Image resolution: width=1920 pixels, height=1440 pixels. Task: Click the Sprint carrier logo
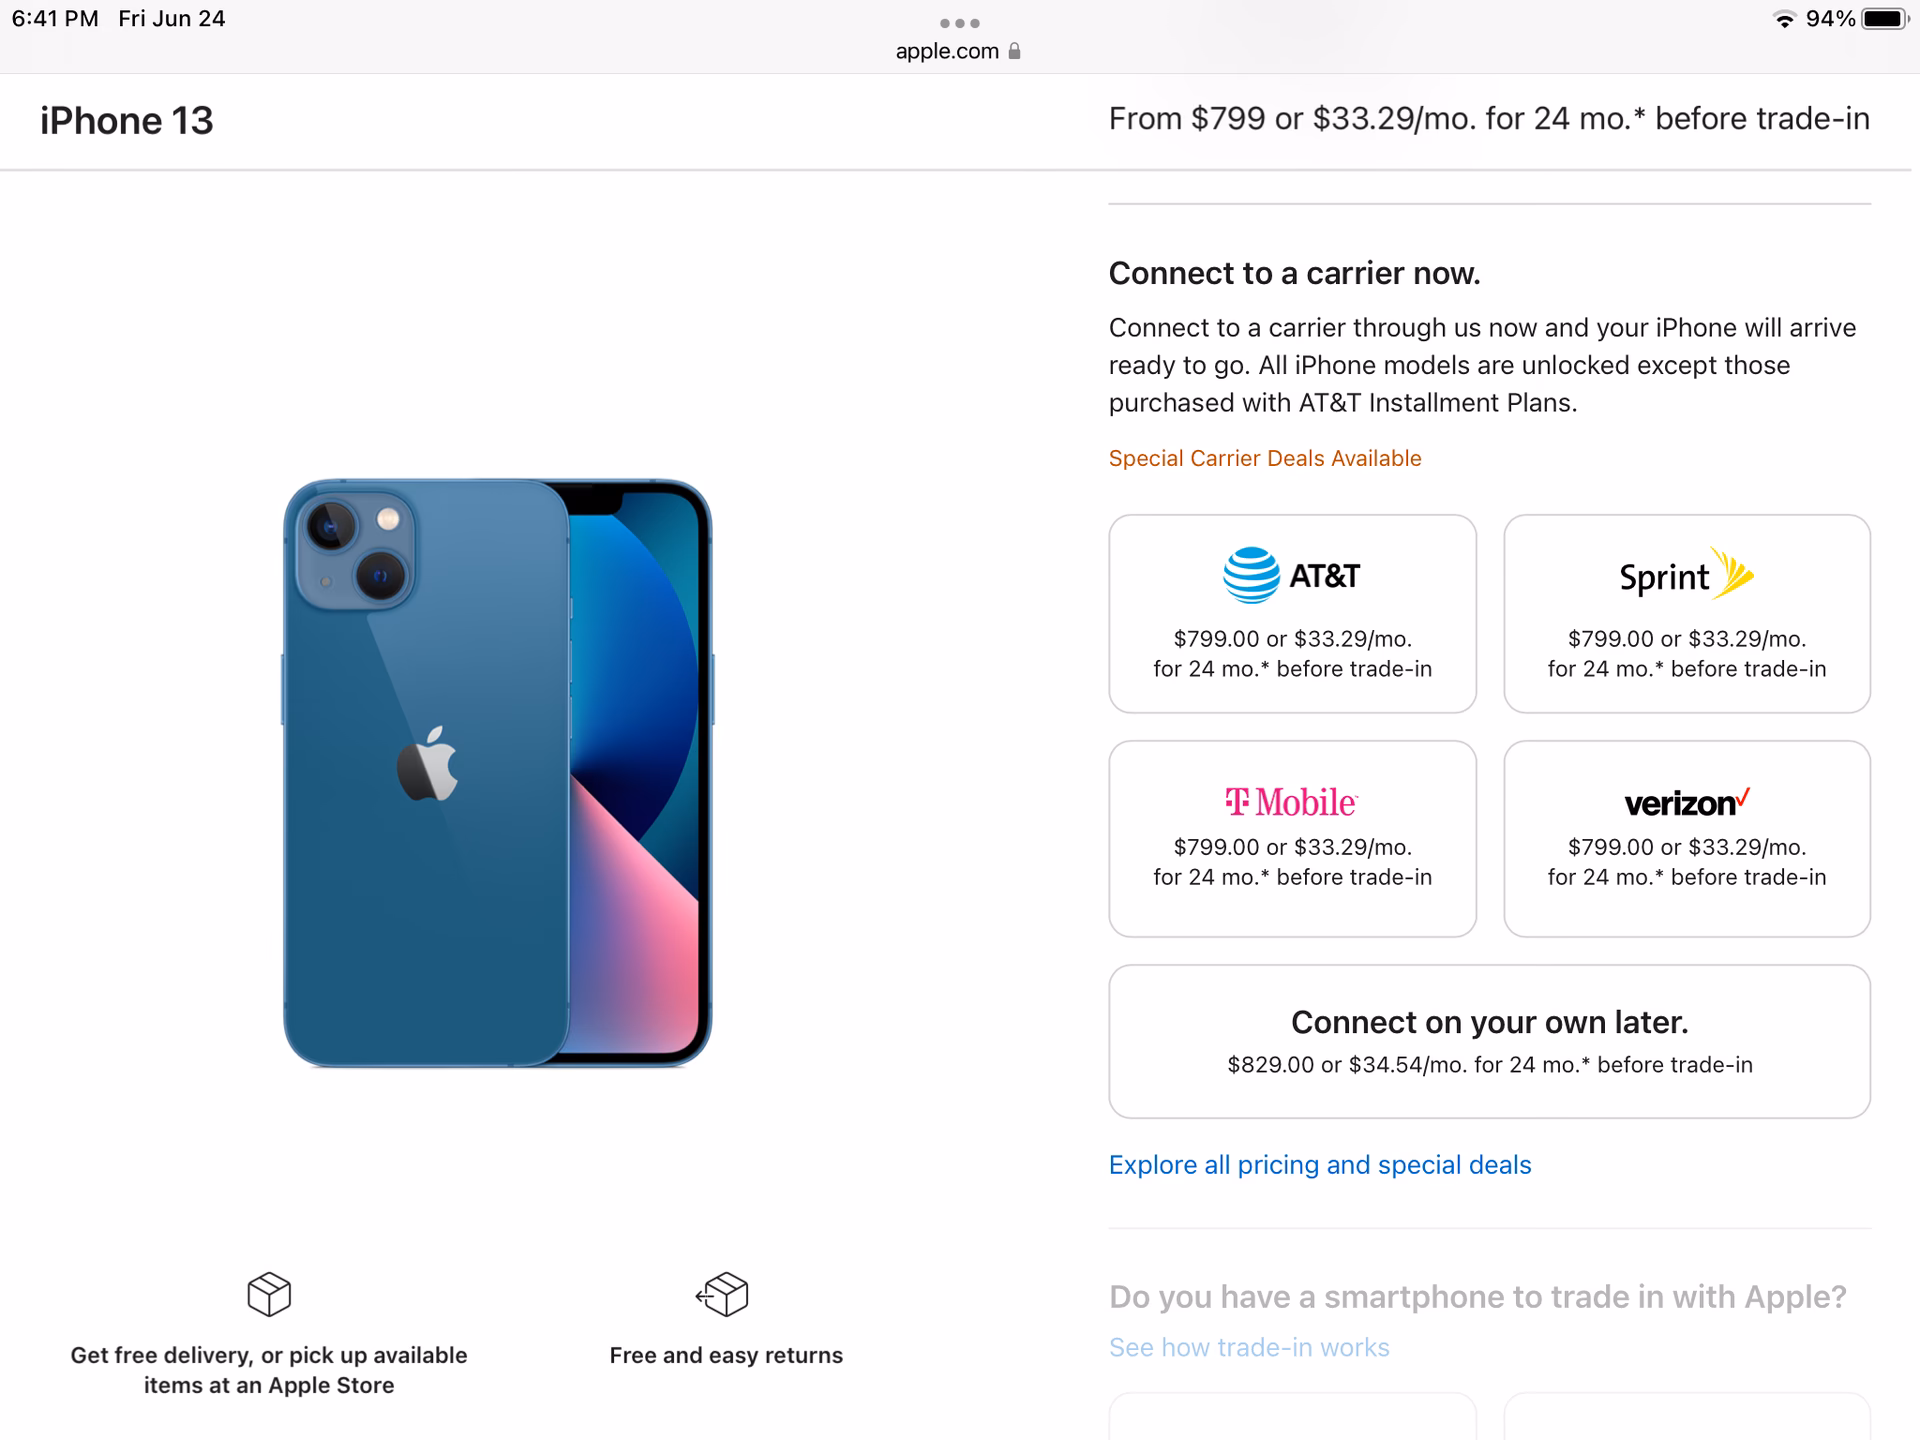(x=1685, y=576)
